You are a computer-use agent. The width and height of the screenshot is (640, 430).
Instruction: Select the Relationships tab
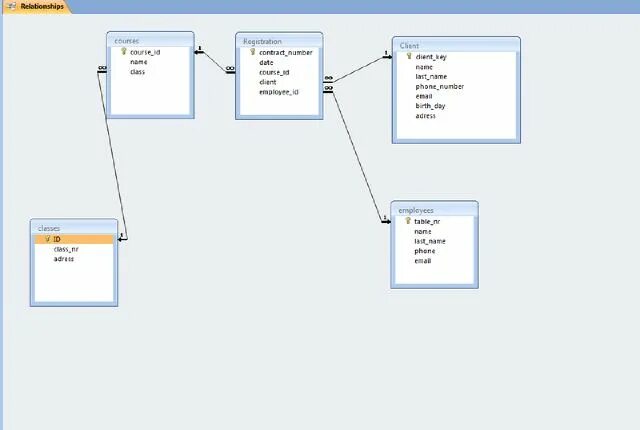click(x=37, y=7)
